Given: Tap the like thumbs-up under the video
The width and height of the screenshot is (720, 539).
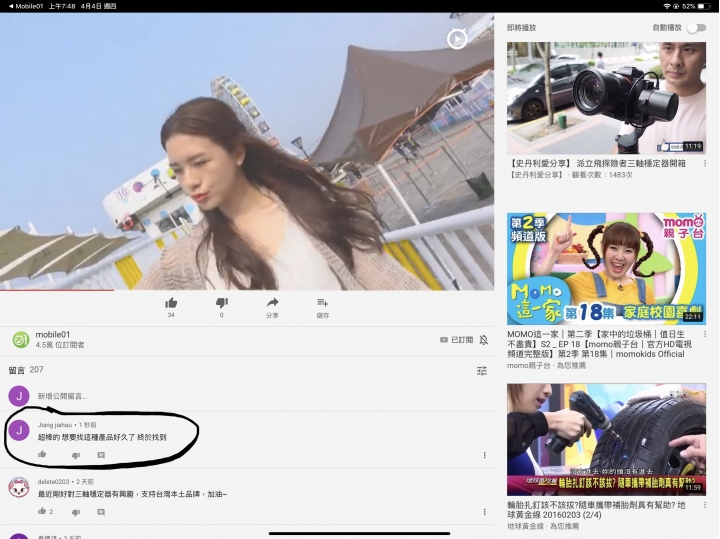Looking at the screenshot, I should pos(171,303).
